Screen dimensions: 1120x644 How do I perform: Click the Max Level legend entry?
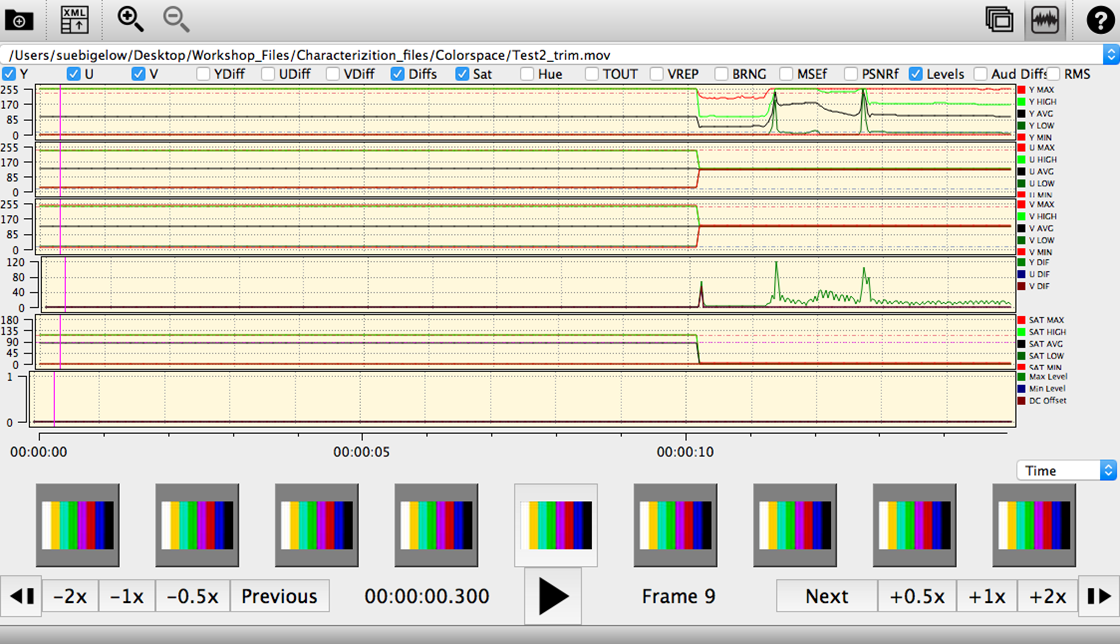(1043, 376)
